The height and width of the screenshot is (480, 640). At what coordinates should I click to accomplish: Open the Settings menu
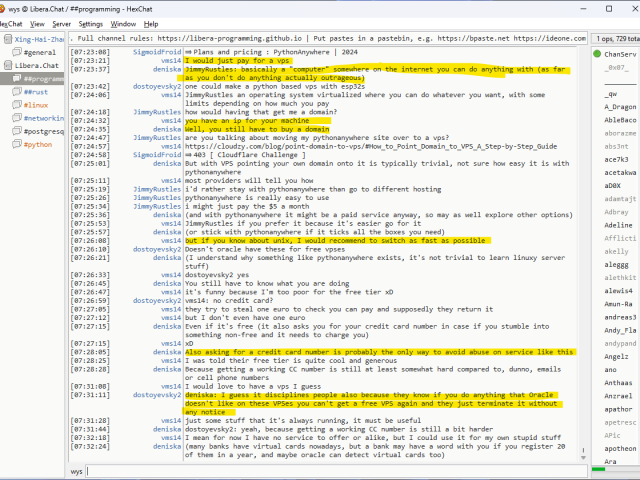click(90, 23)
